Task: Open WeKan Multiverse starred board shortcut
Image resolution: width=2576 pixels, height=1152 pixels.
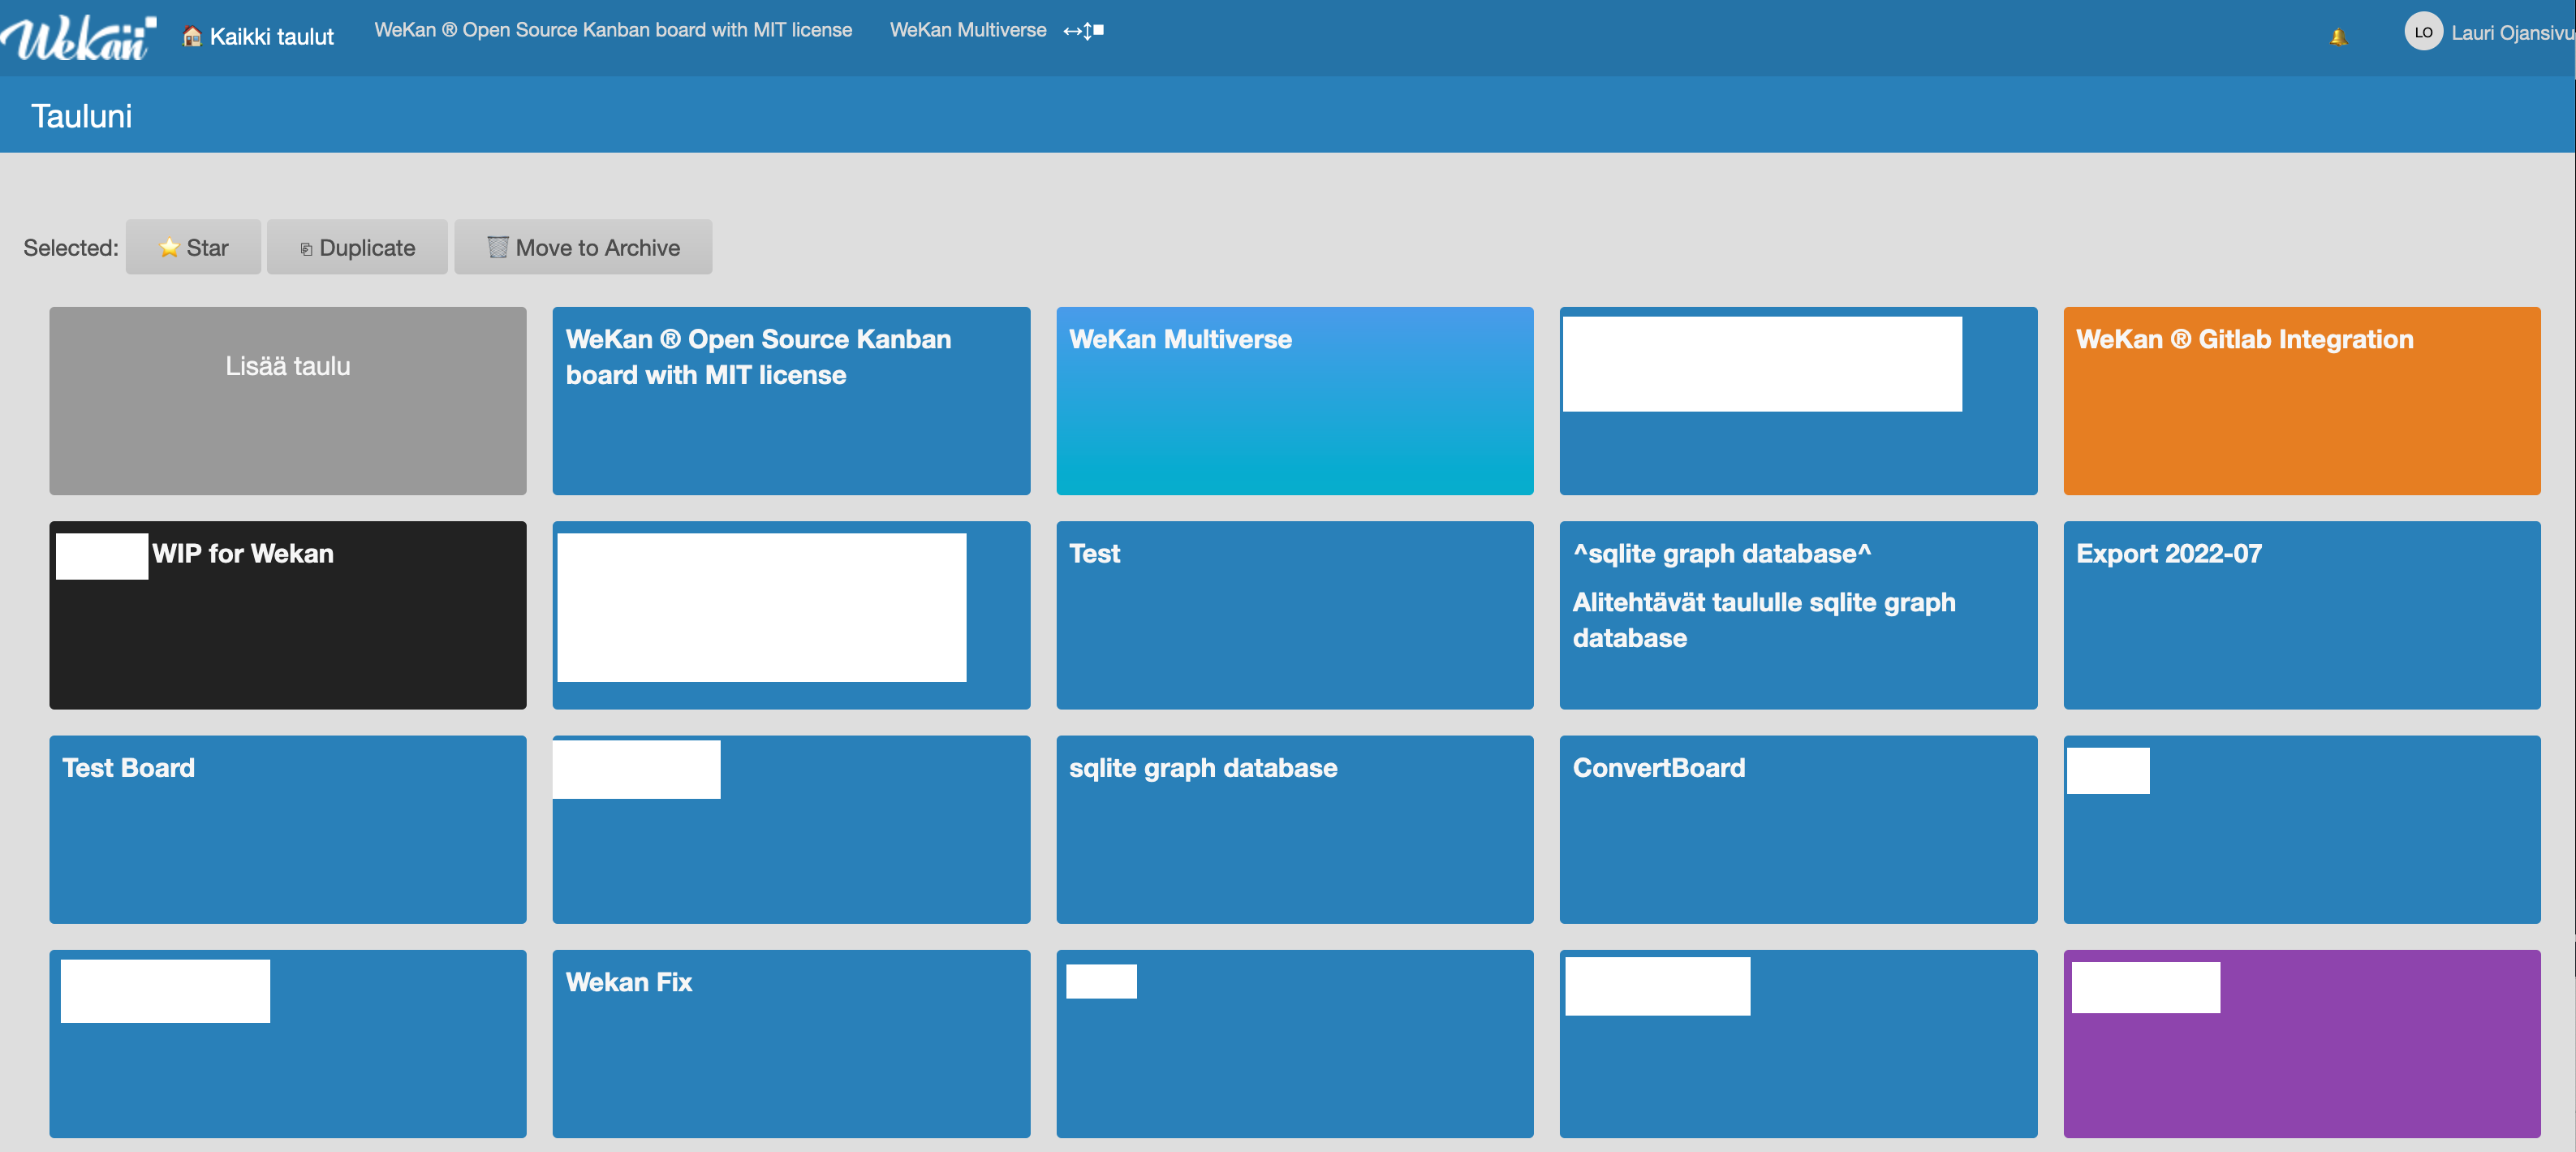Action: [x=967, y=30]
